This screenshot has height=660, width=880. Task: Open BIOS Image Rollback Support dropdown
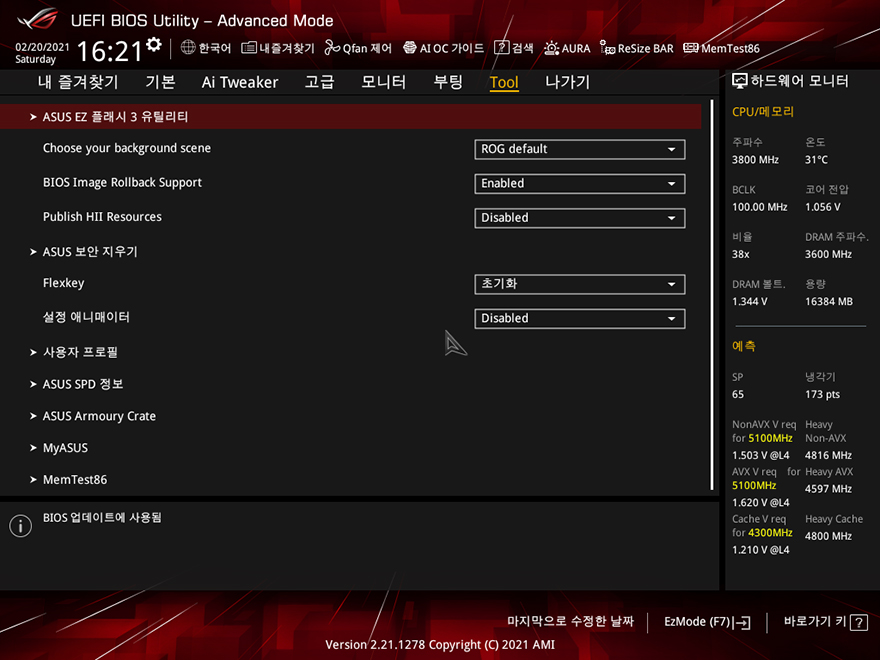[580, 184]
